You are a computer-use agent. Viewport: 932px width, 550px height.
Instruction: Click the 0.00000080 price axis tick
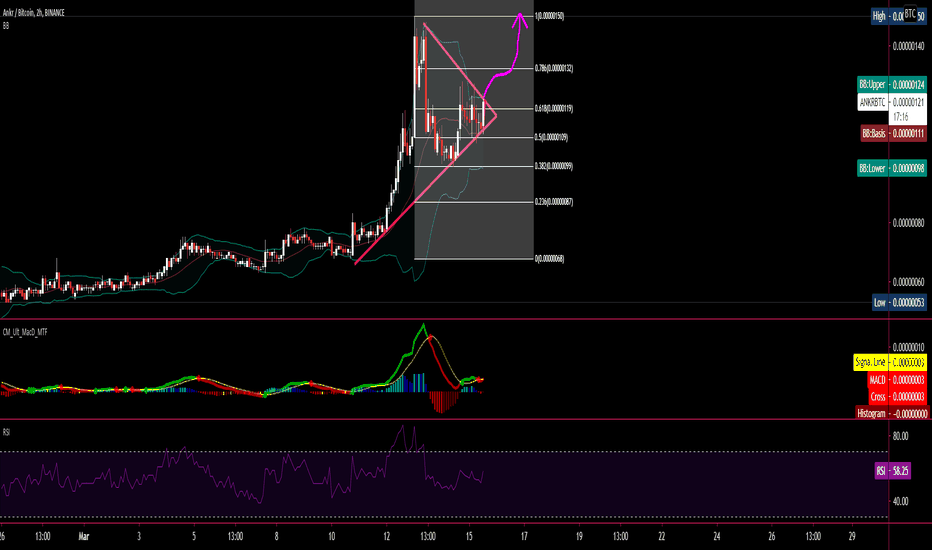click(x=908, y=224)
